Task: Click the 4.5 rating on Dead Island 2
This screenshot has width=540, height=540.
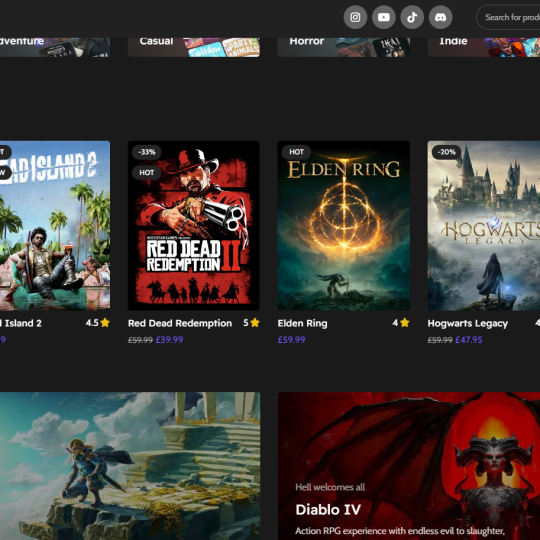Action: tap(92, 323)
